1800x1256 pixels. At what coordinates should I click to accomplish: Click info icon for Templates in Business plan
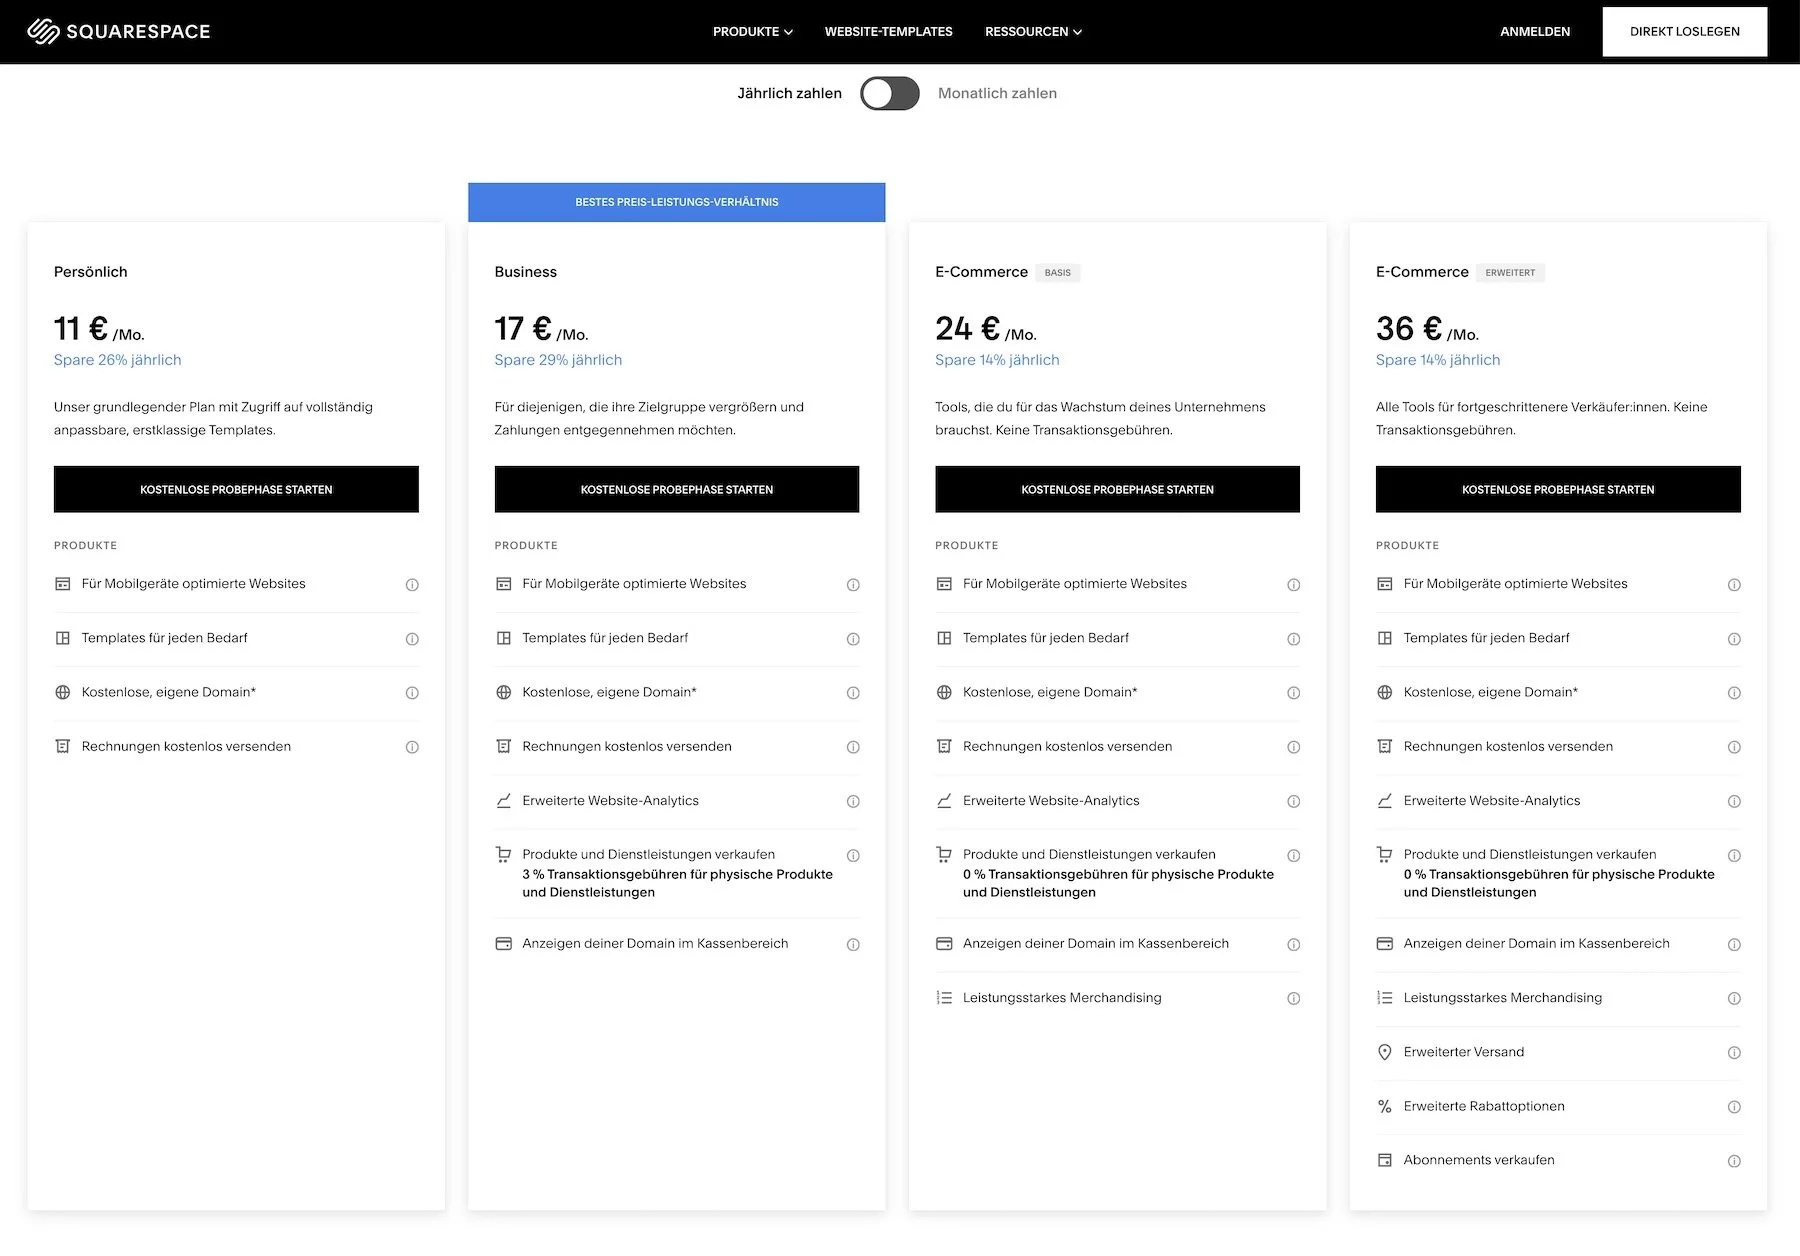[x=853, y=639]
